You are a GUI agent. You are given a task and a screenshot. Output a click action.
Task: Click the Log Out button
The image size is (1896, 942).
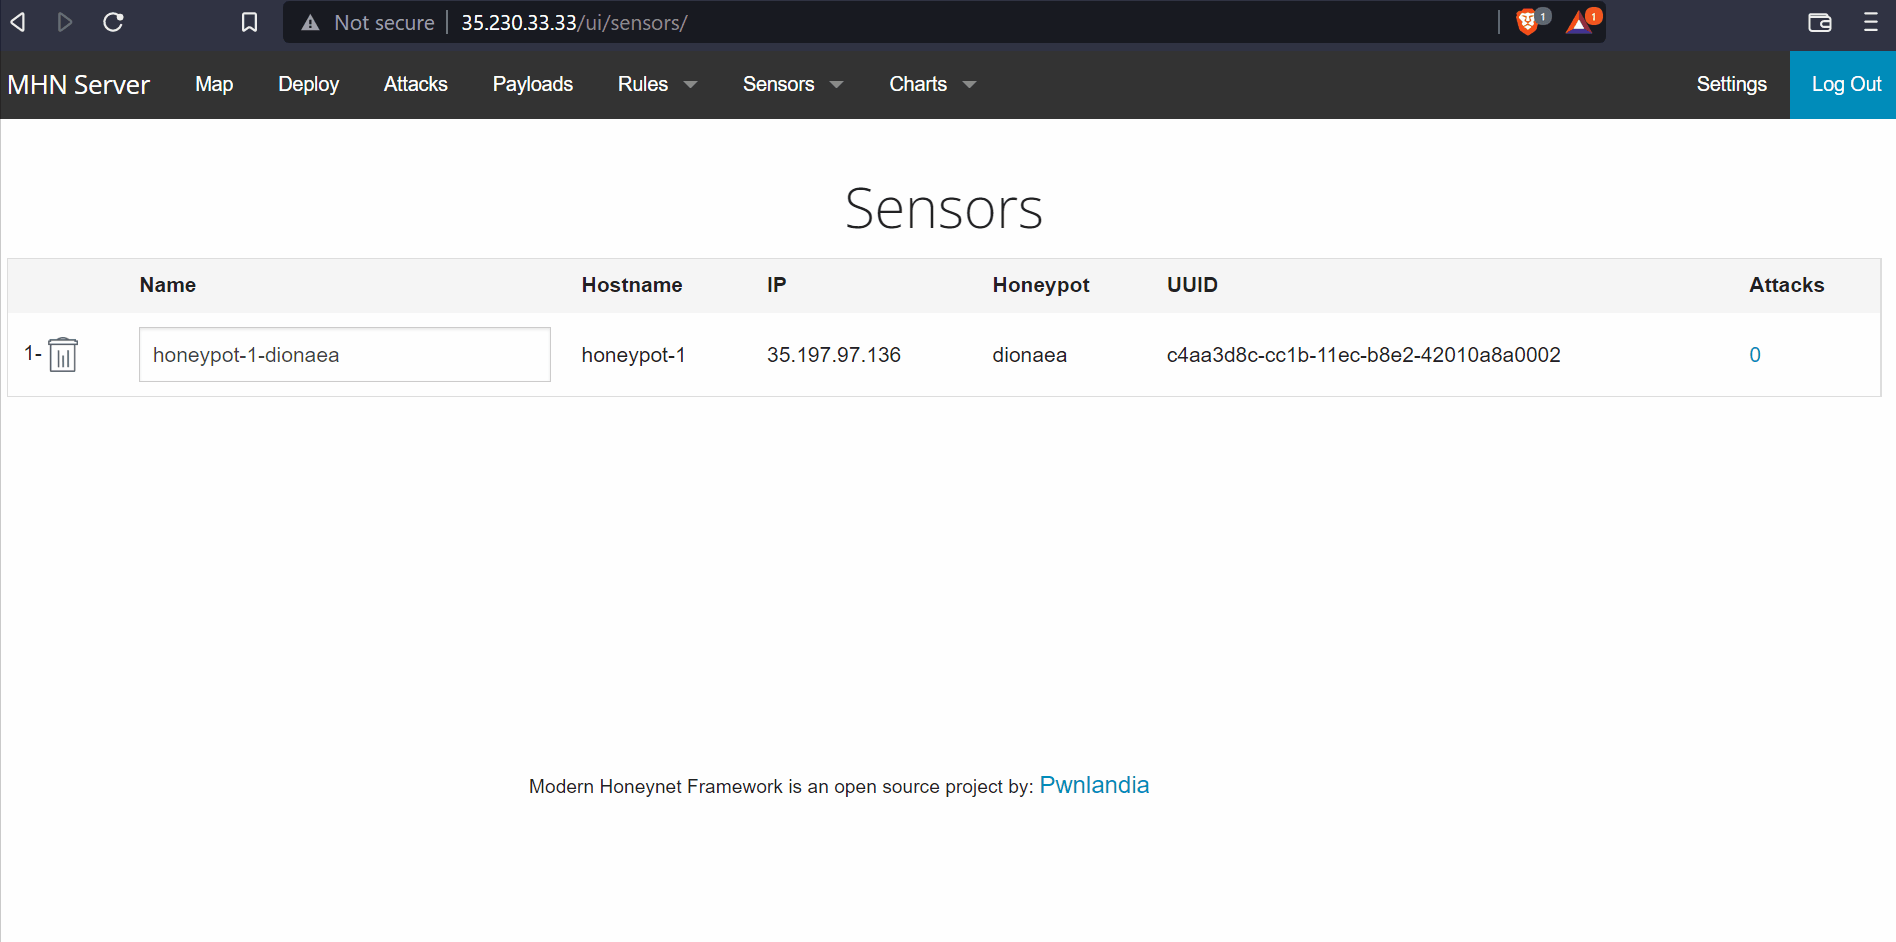(x=1843, y=85)
